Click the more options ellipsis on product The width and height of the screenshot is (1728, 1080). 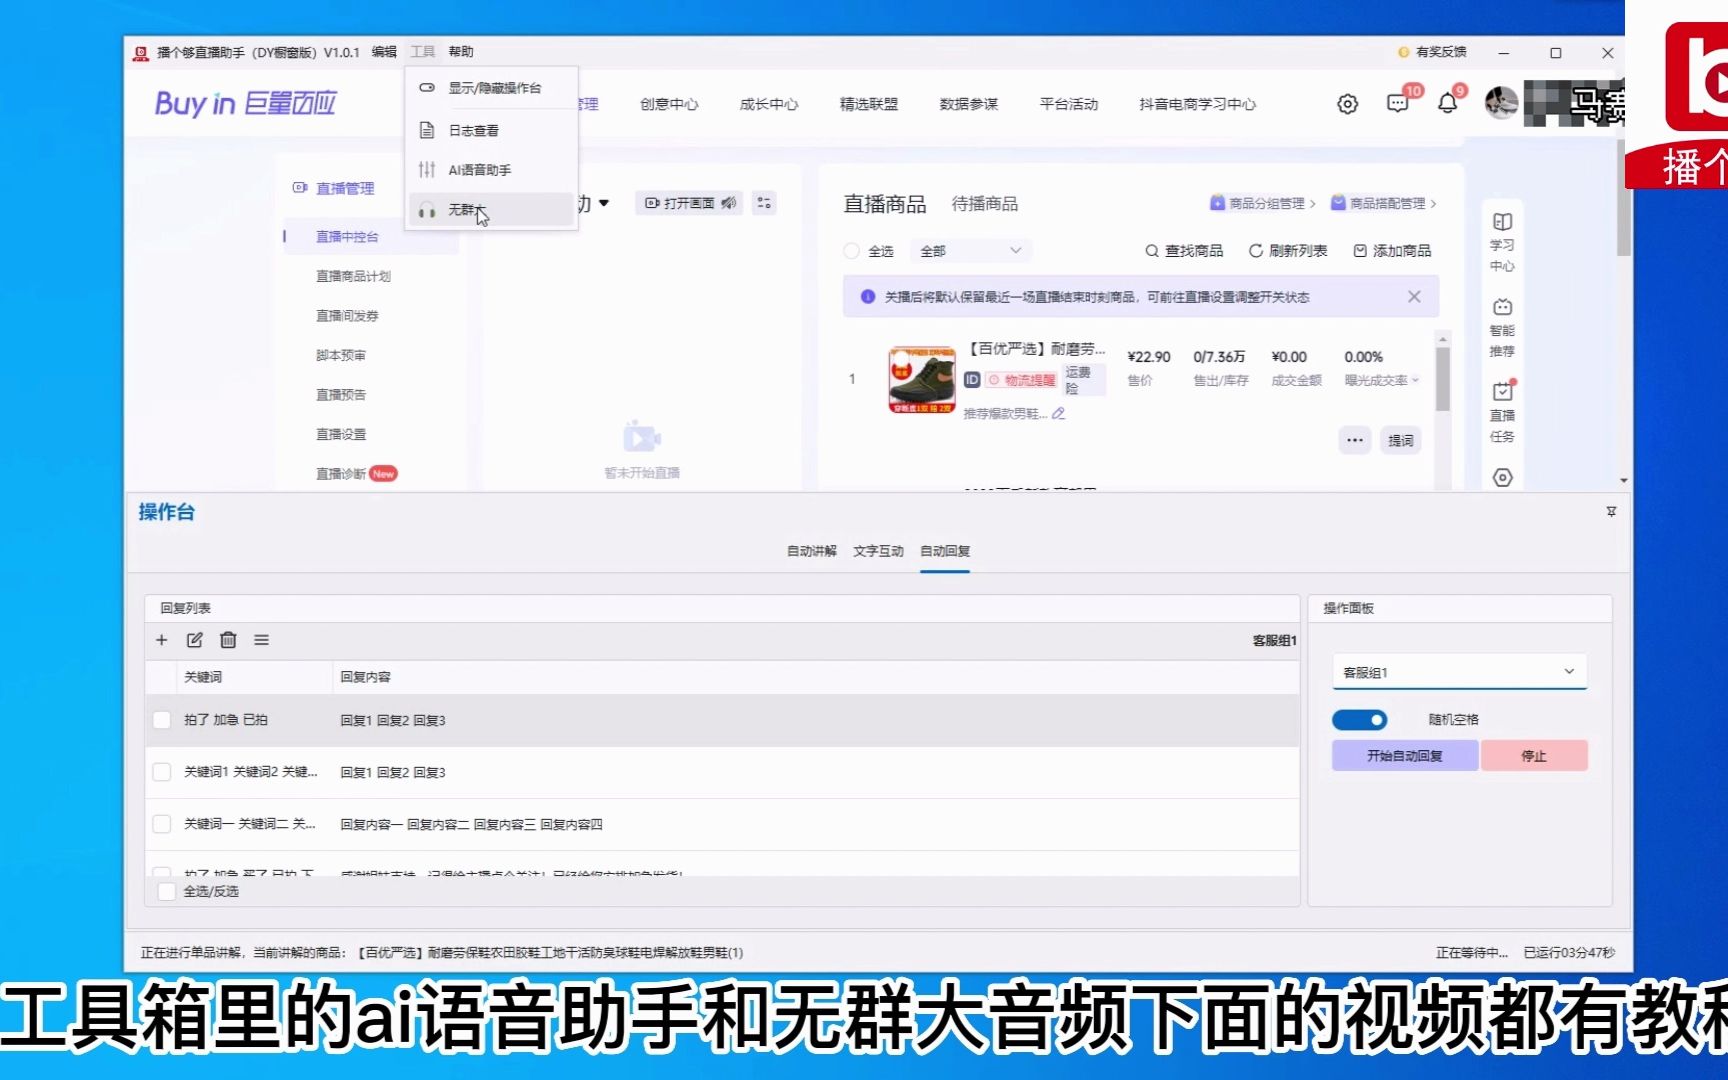pos(1355,440)
